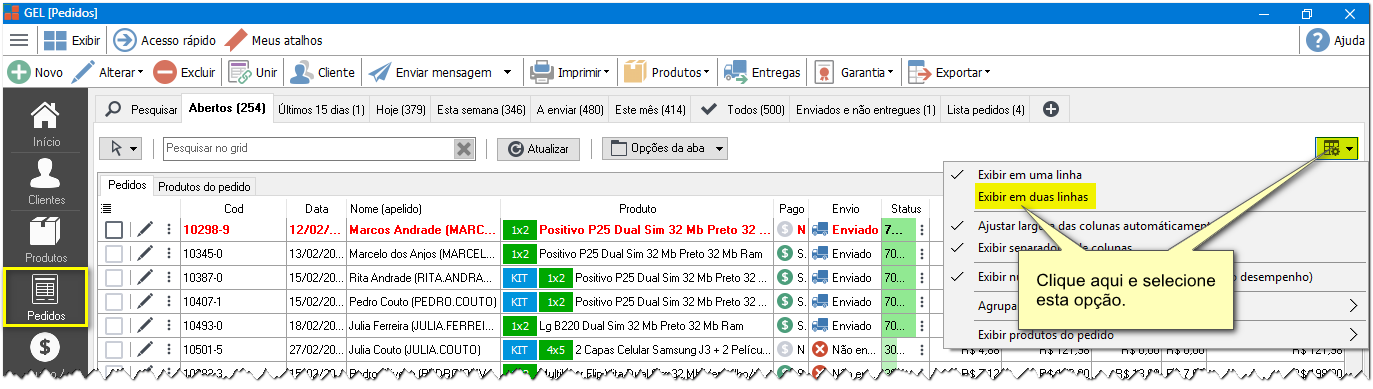This screenshot has width=1373, height=389.
Task: Sort by the Cod column header
Action: click(x=234, y=209)
